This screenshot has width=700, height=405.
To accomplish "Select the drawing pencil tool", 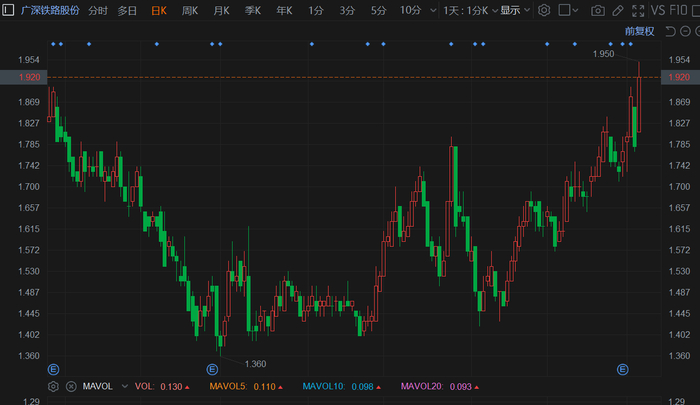I will tap(619, 10).
